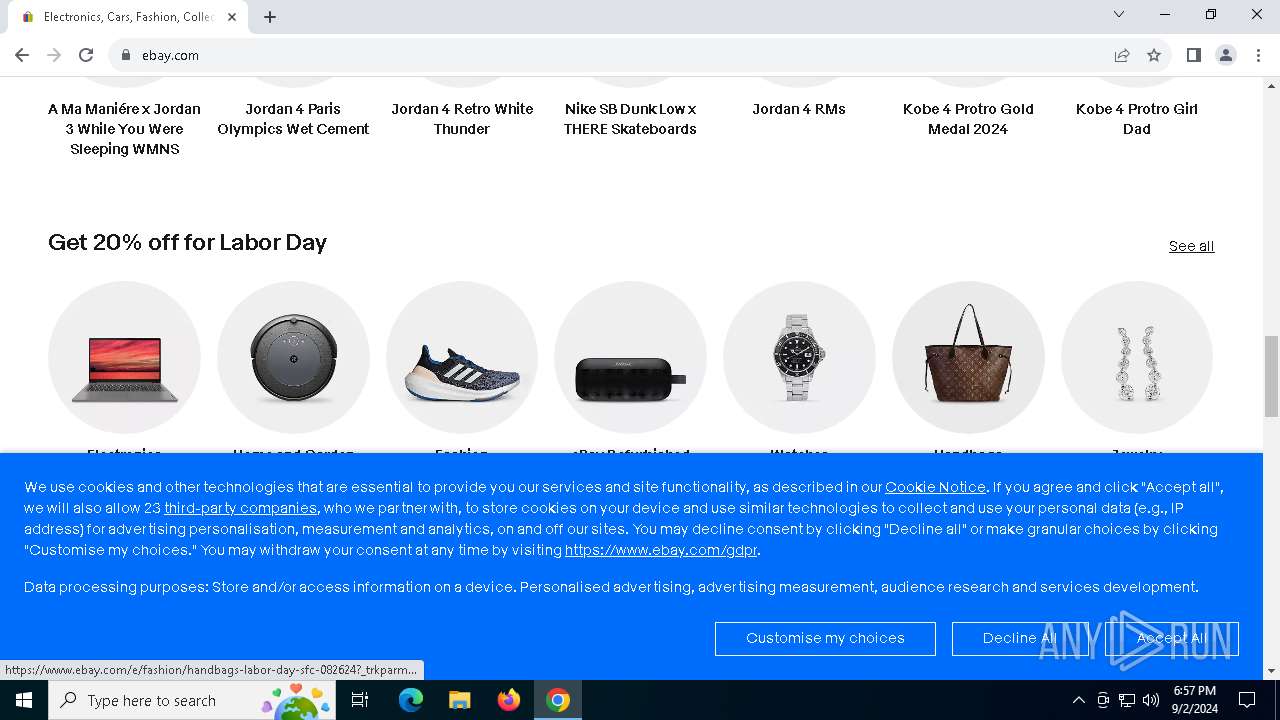
Task: Open Kobe 4 Protro Gold Medal 2024
Action: (x=968, y=119)
